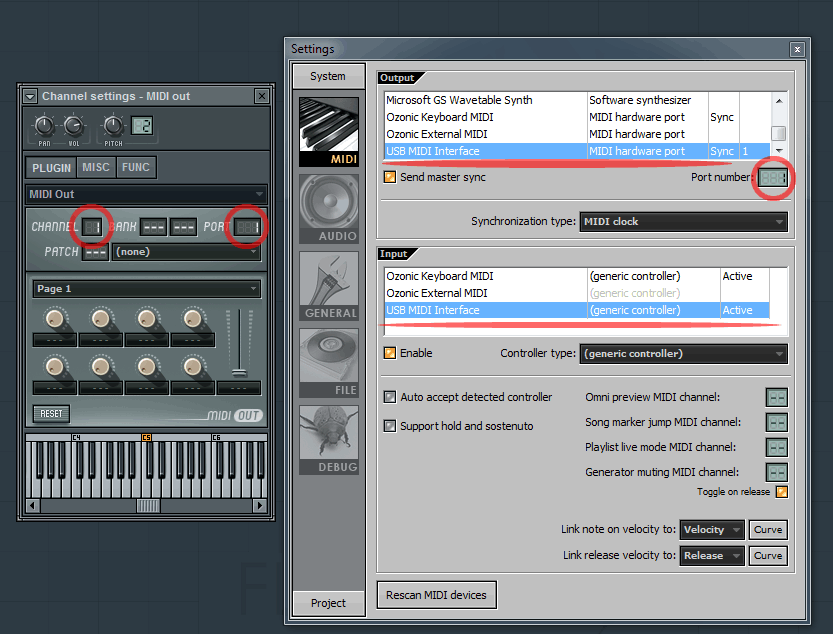Viewport: 833px width, 634px height.
Task: Click the MIDI Out PORT number display
Action: (248, 227)
